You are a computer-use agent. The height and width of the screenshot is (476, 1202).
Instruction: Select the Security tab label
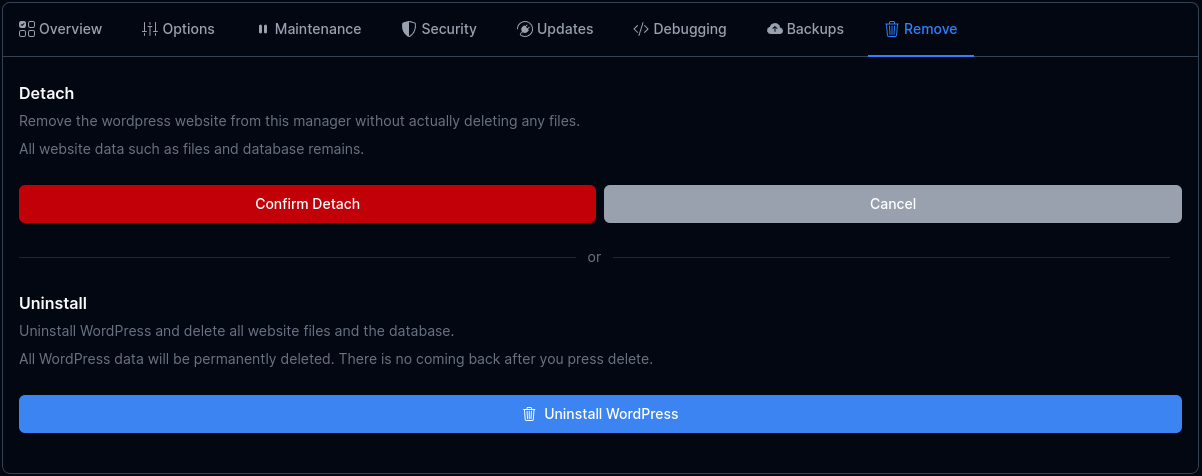[449, 29]
